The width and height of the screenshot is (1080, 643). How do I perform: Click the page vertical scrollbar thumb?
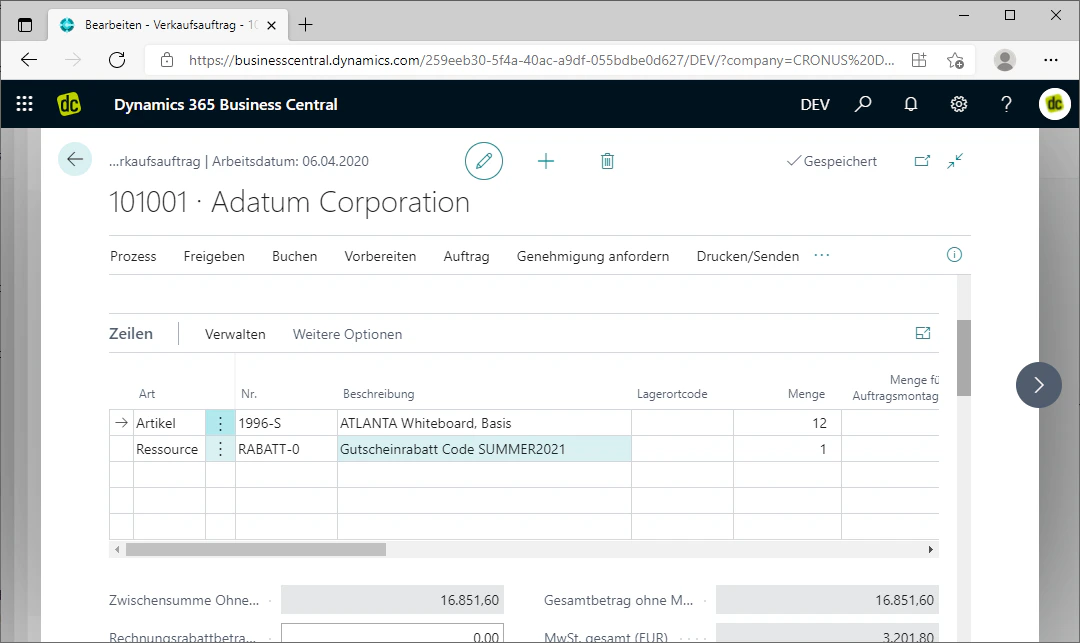(964, 358)
